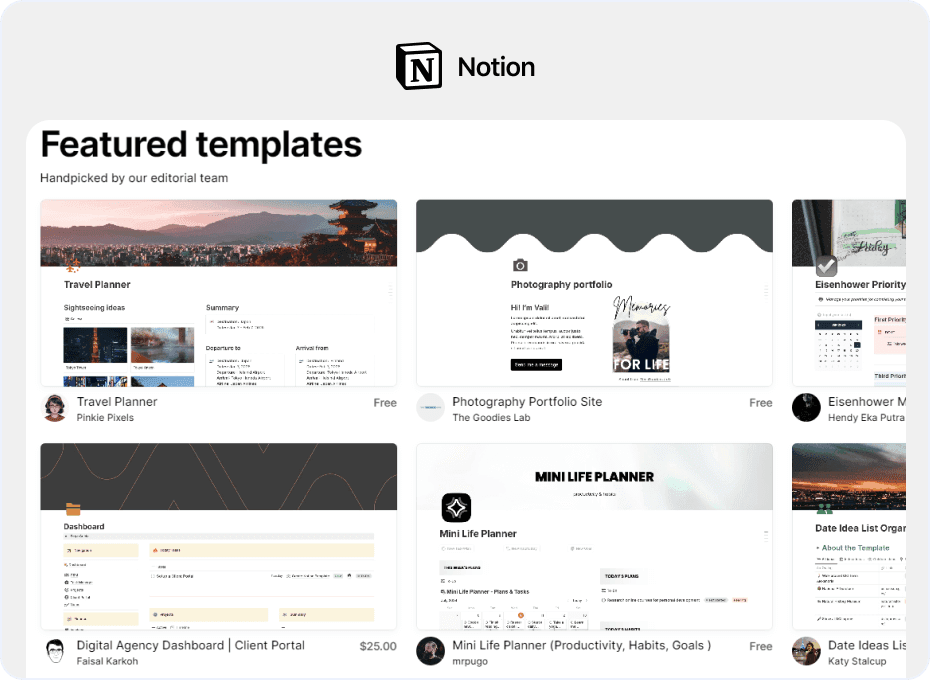The width and height of the screenshot is (930, 680).
Task: Click Free label for Photography Portfolio Site
Action: point(760,403)
